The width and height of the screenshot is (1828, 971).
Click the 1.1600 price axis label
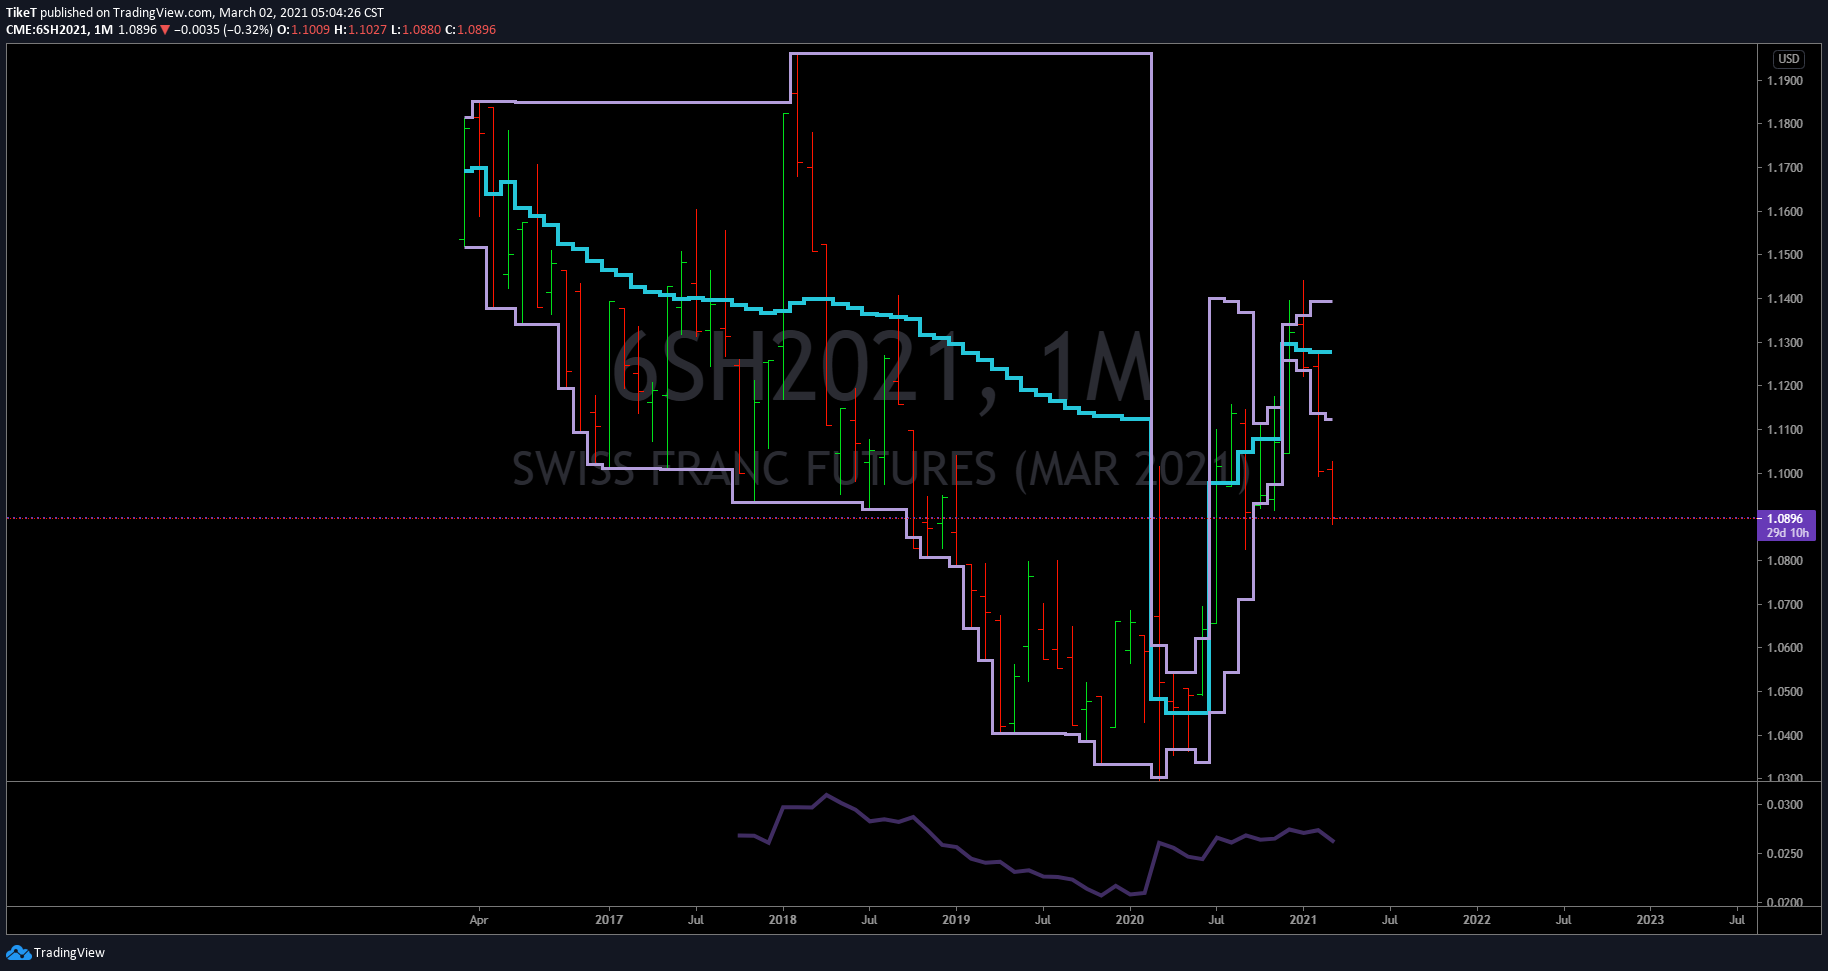(1785, 212)
